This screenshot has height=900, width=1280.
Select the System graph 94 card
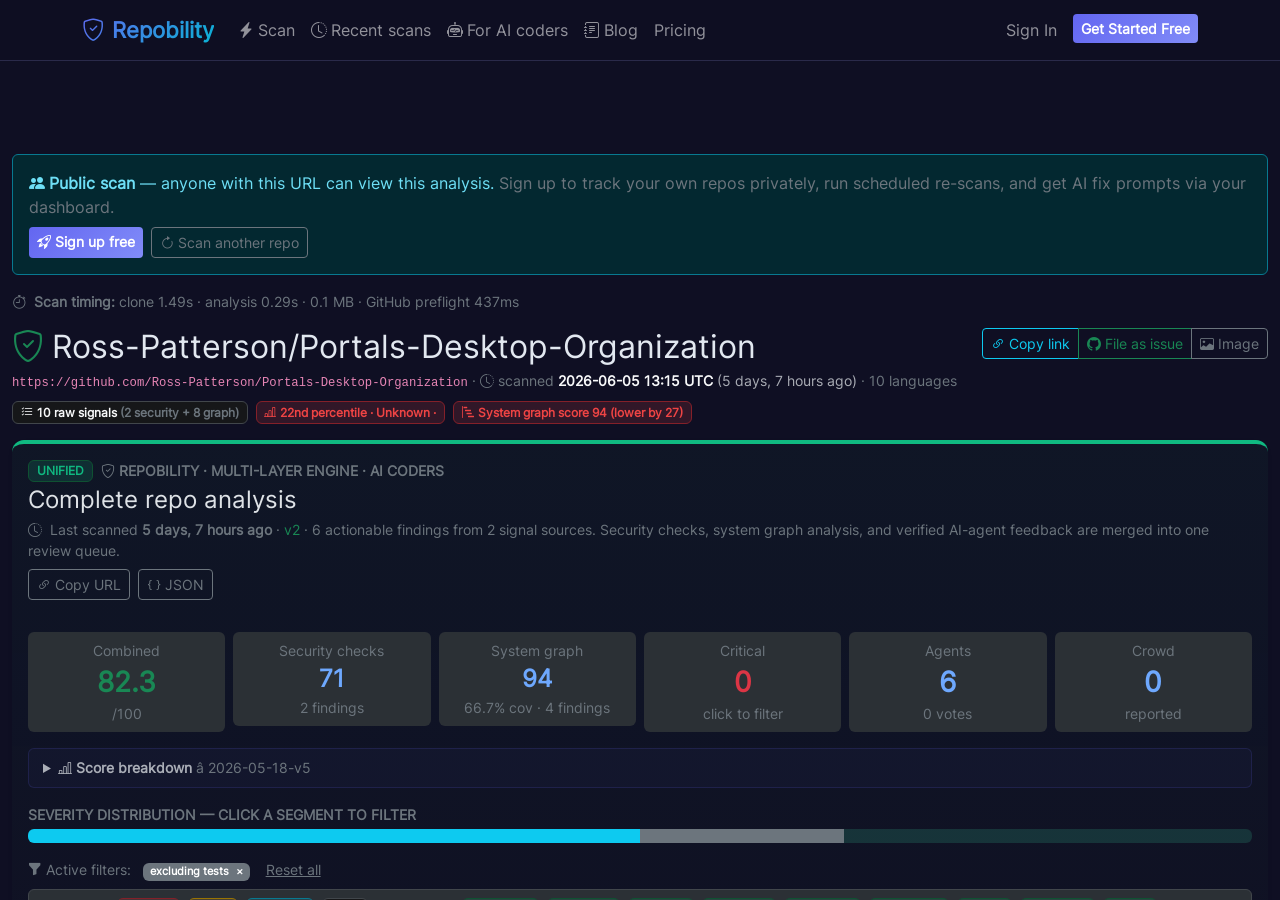pos(537,679)
